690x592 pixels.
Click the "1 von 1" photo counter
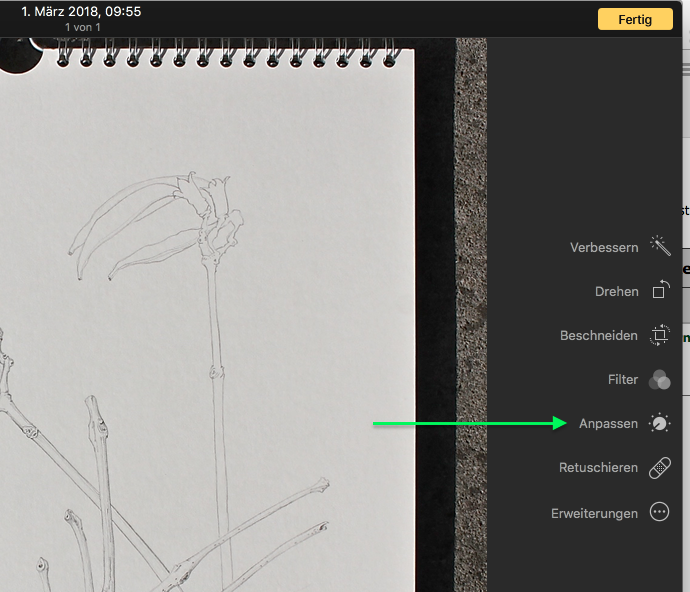tap(83, 27)
